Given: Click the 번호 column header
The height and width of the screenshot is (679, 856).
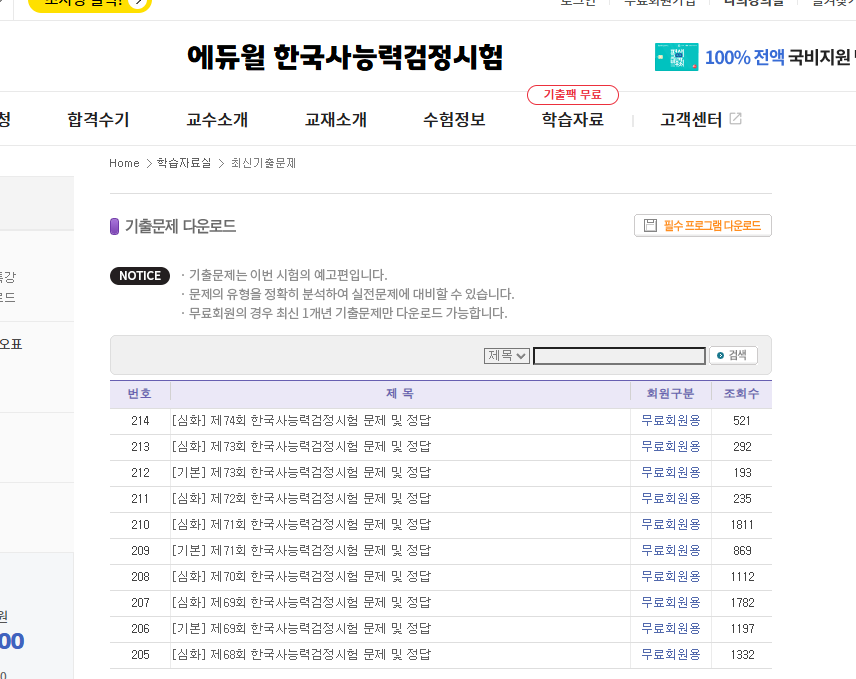Looking at the screenshot, I should 140,394.
